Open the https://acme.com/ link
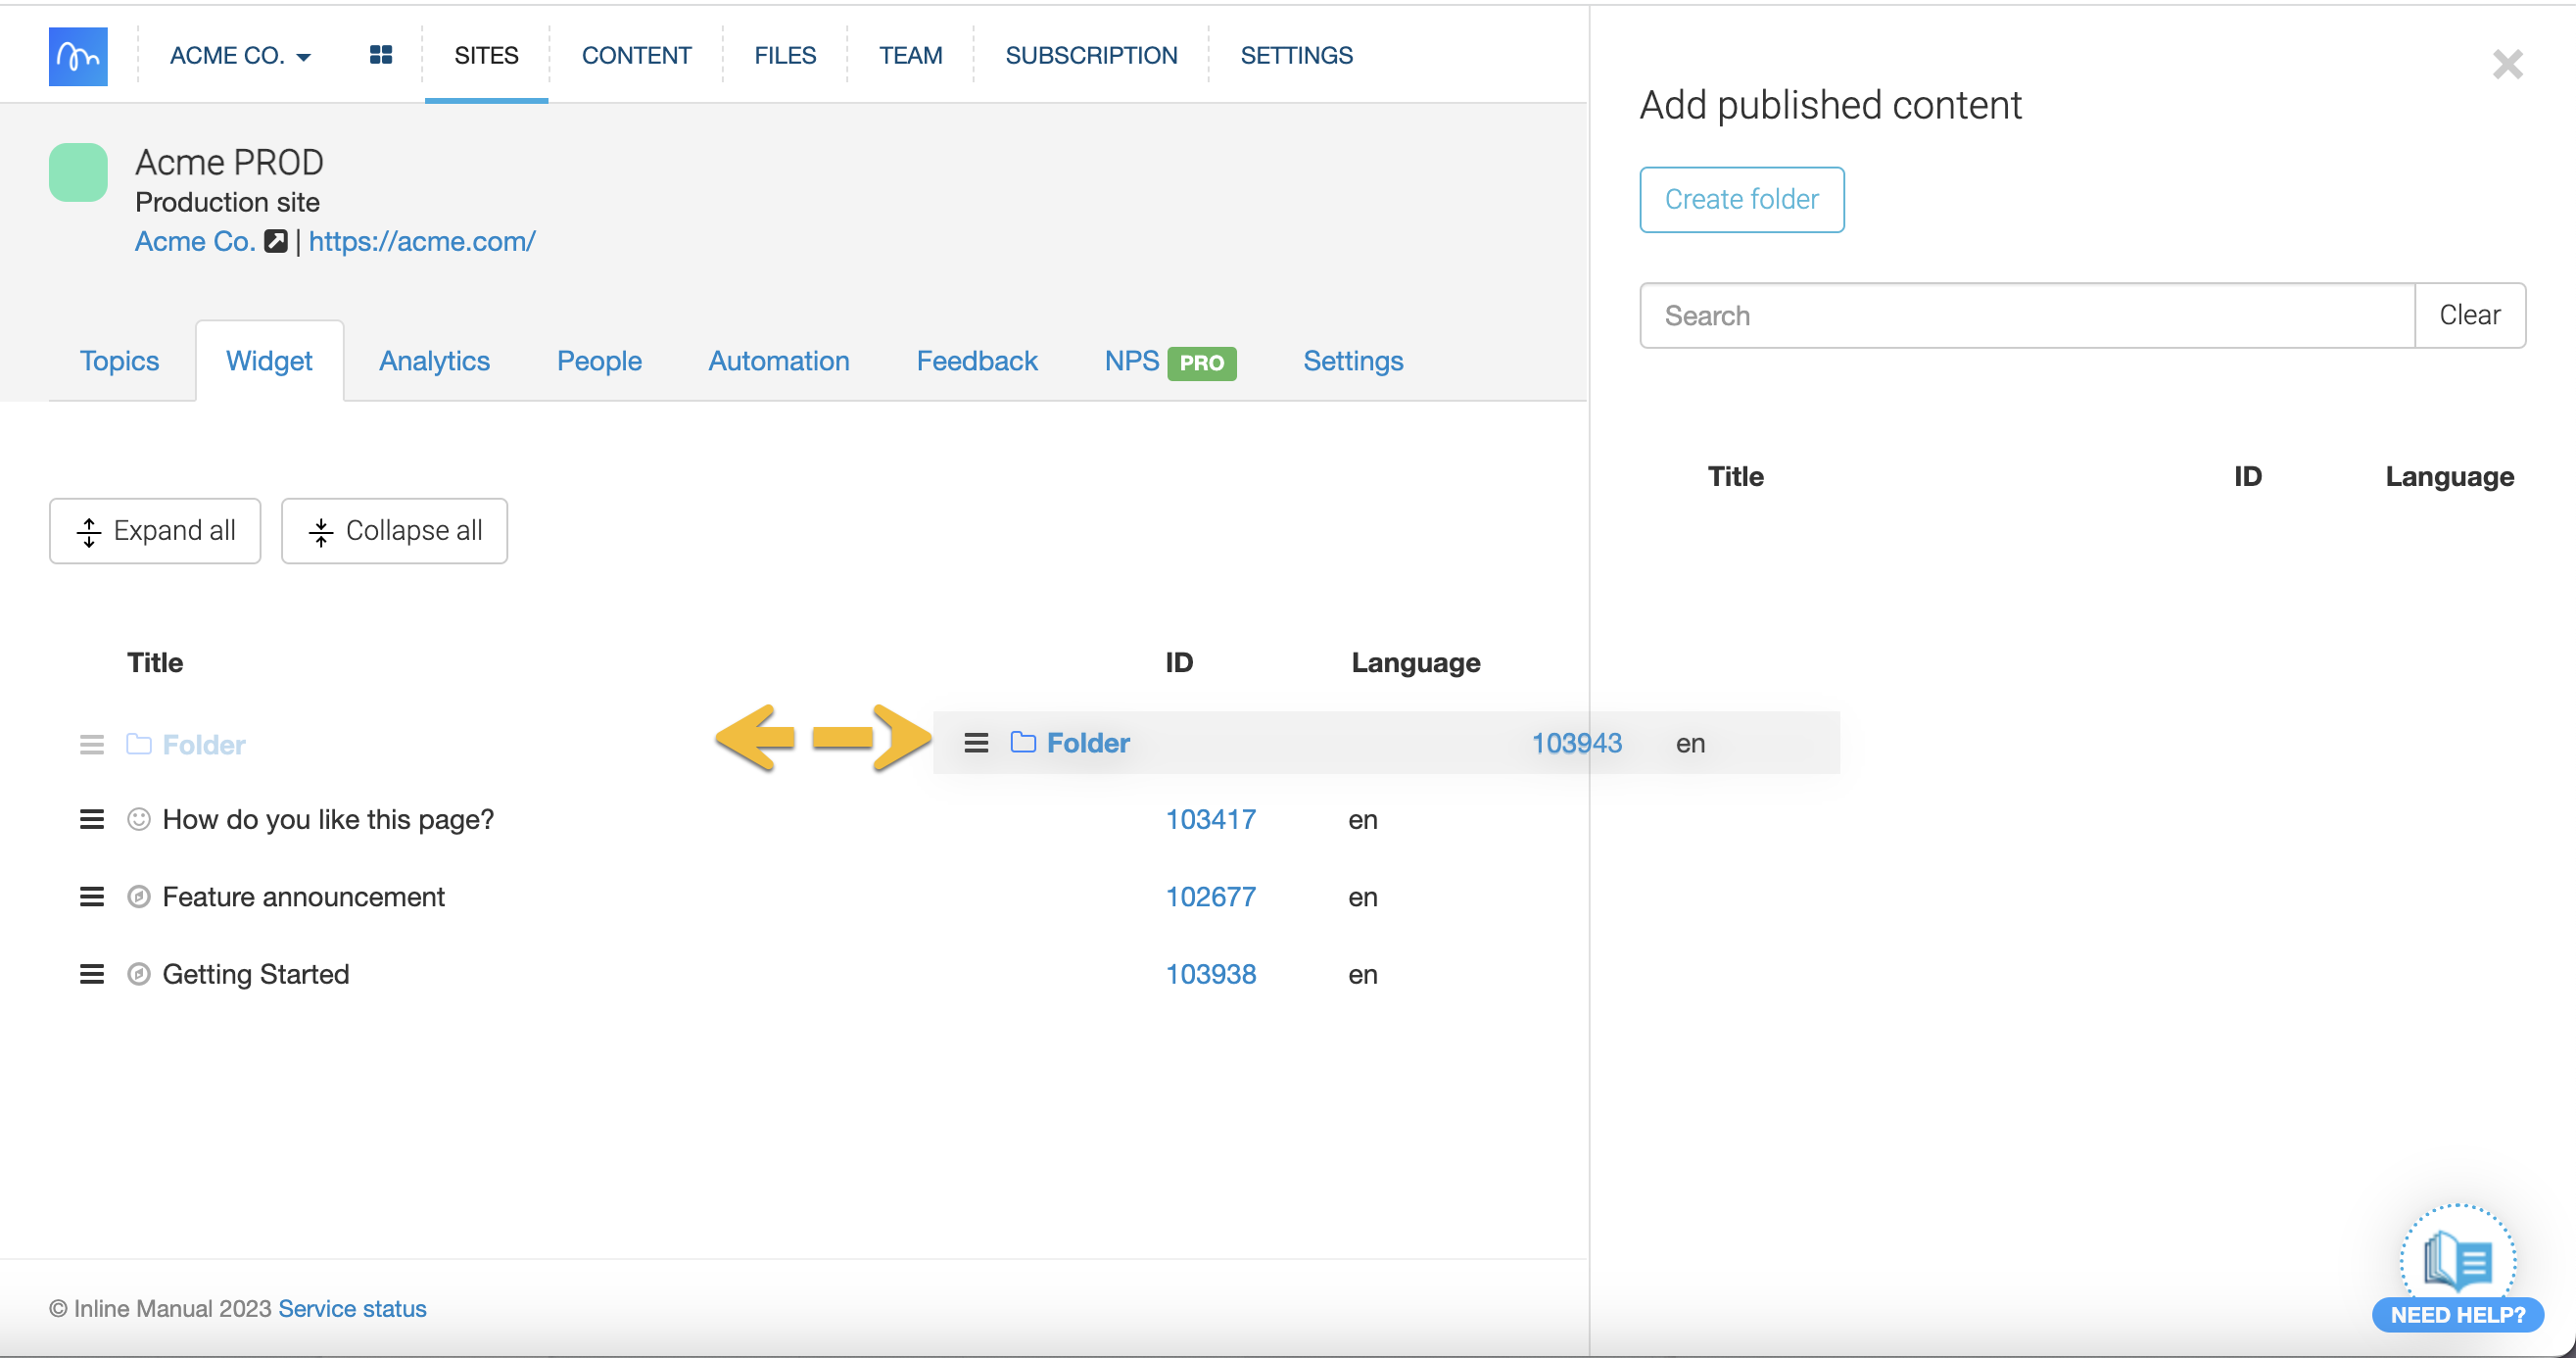 421,241
